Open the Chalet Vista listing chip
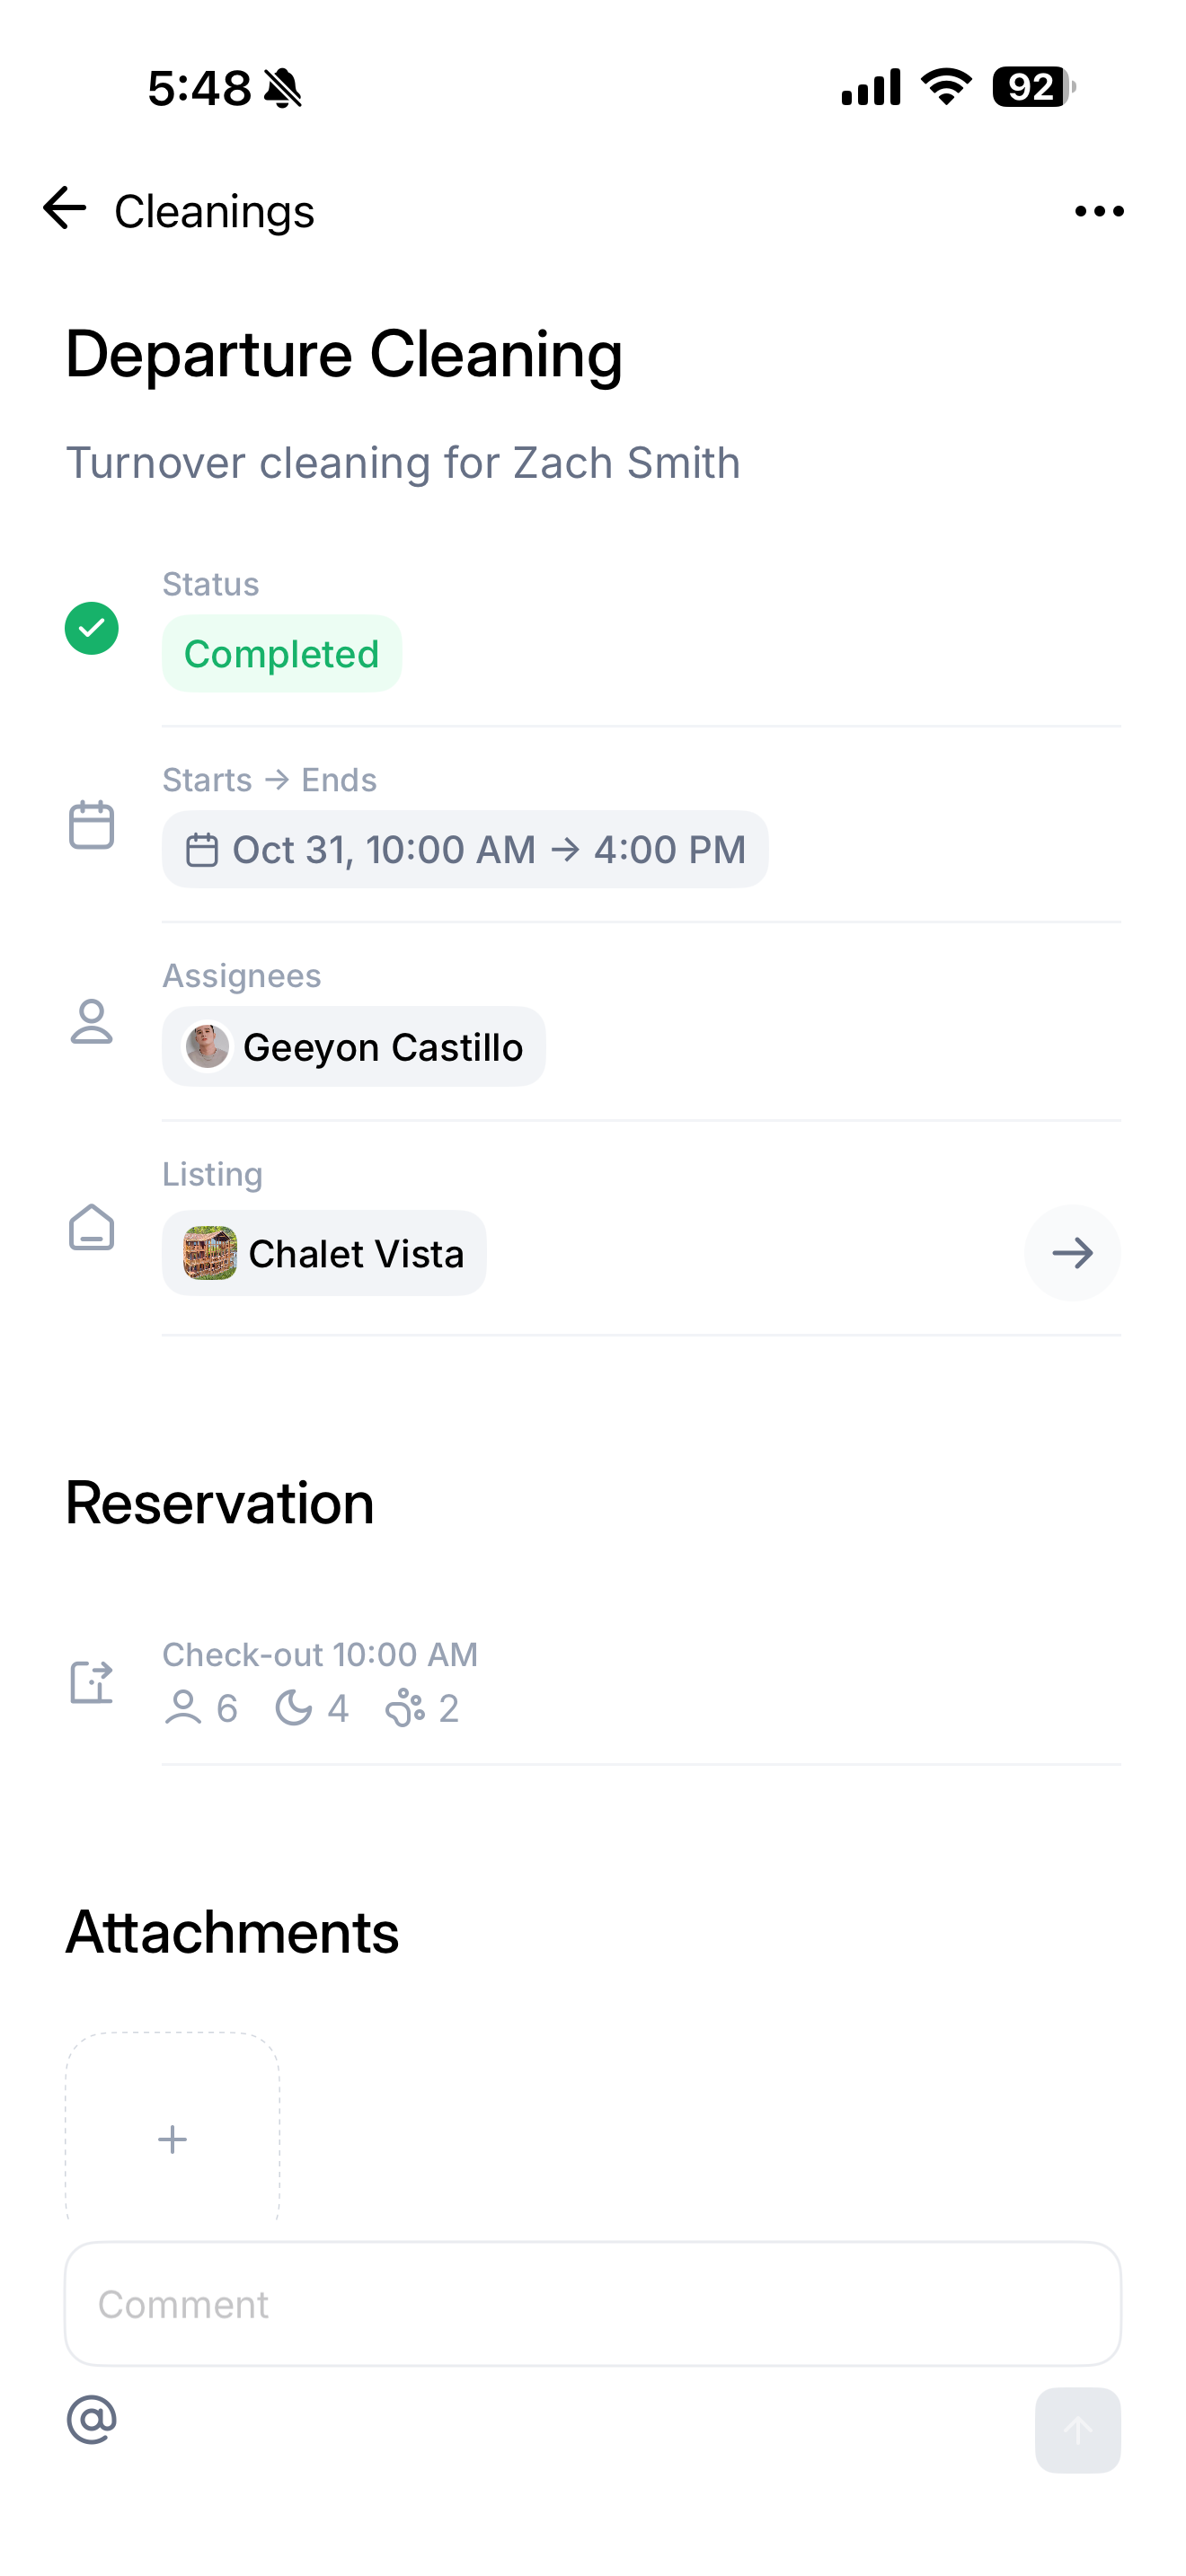 tap(324, 1254)
